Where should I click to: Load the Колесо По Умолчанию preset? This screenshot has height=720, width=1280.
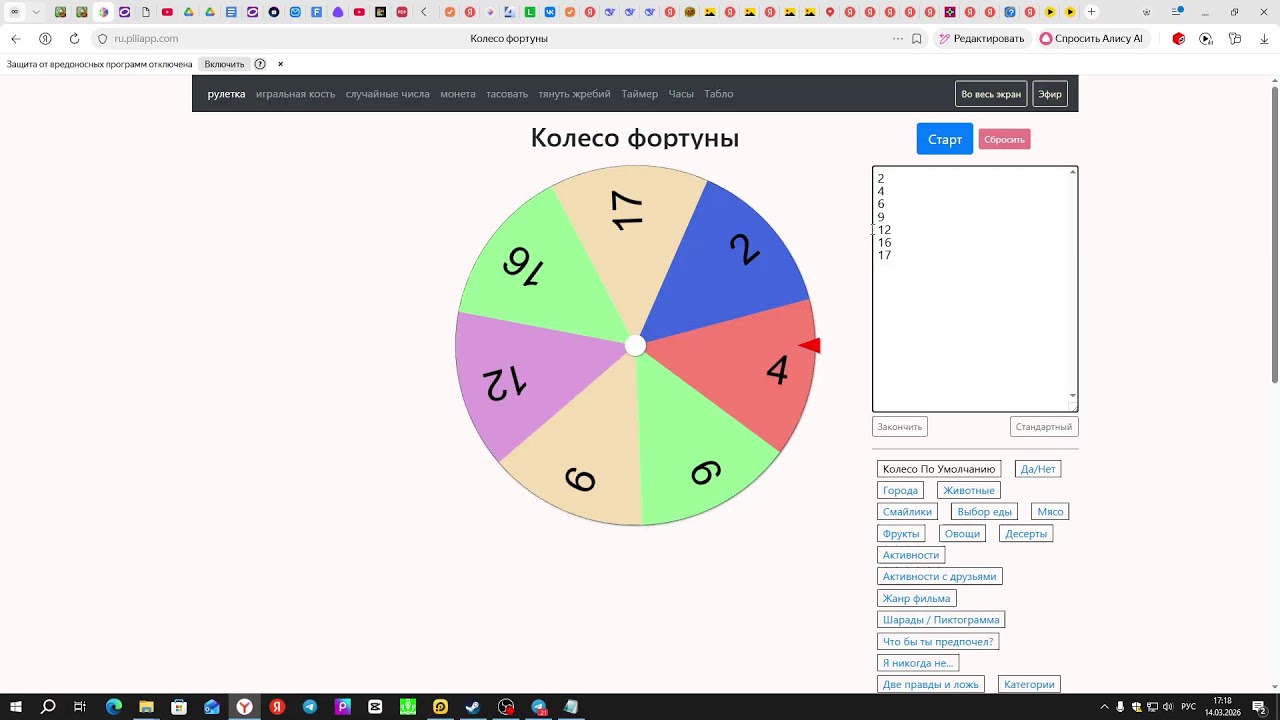(939, 469)
